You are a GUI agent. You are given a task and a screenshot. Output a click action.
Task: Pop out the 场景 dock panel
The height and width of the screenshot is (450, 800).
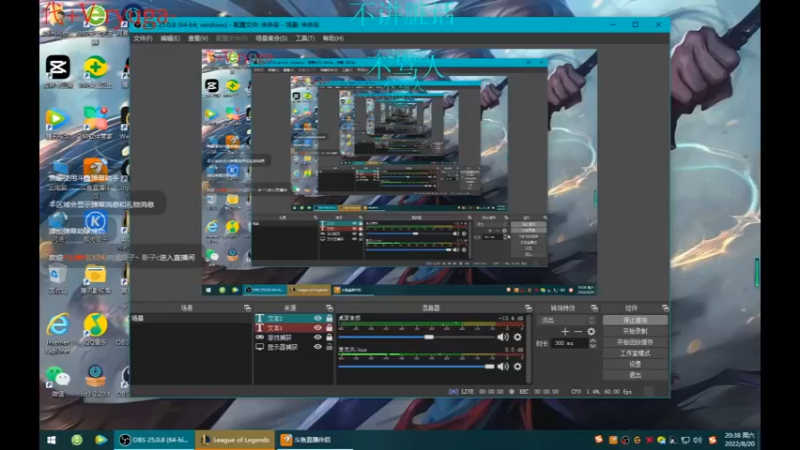(x=247, y=308)
